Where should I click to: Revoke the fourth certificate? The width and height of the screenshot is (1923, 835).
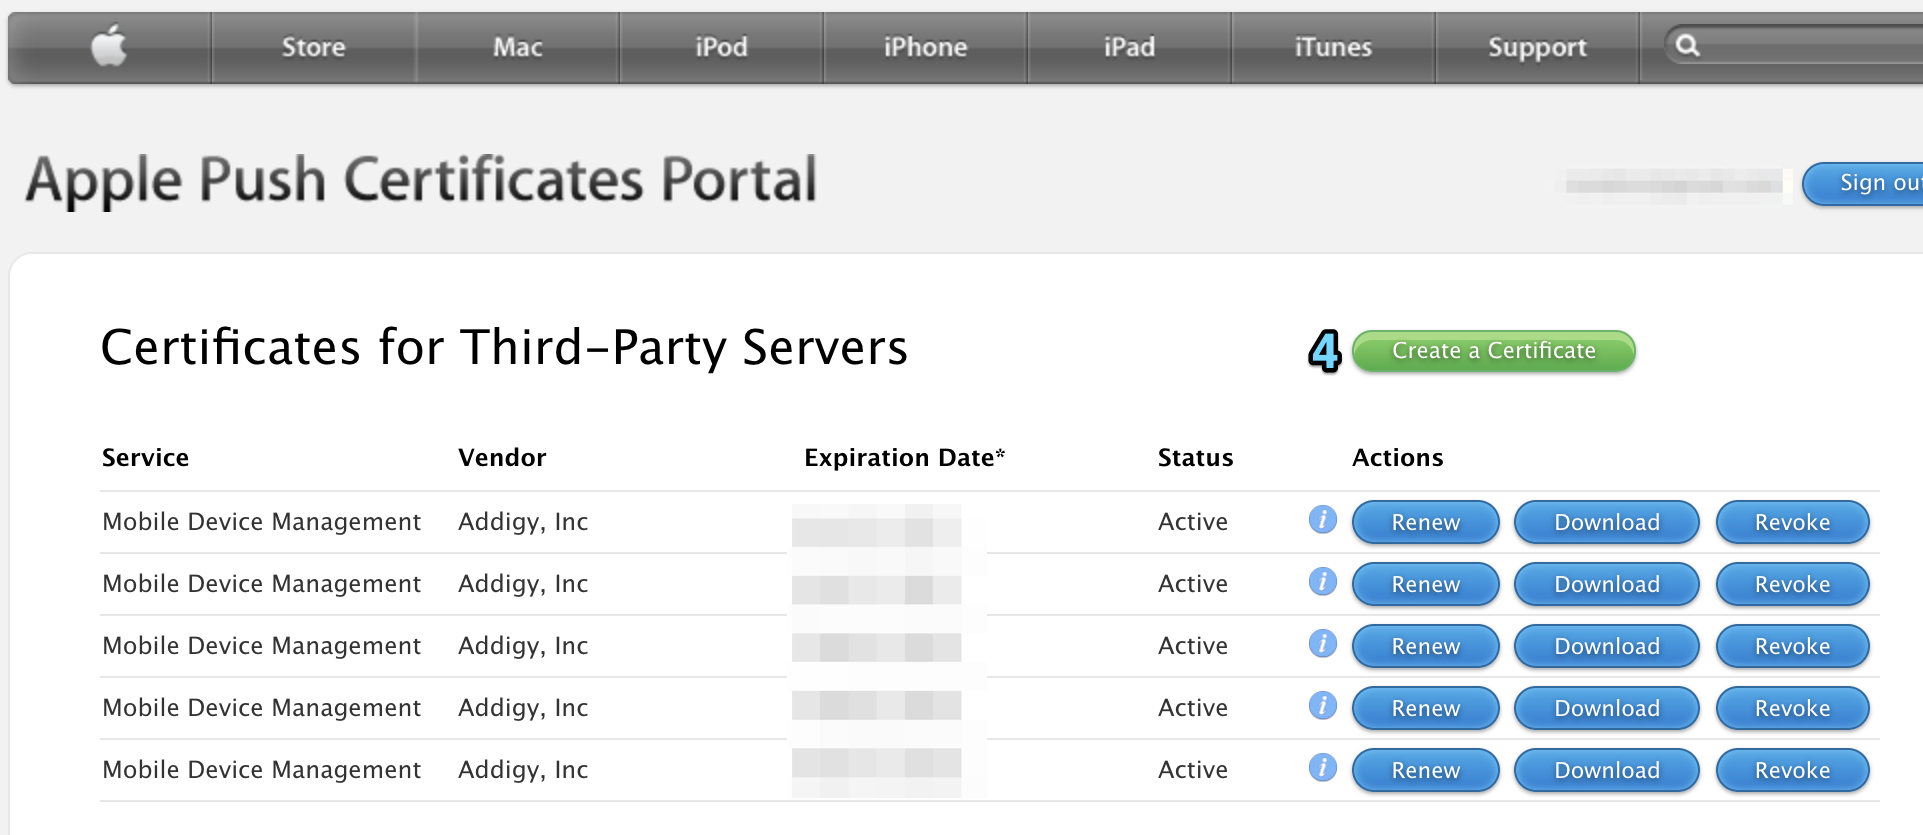point(1792,708)
